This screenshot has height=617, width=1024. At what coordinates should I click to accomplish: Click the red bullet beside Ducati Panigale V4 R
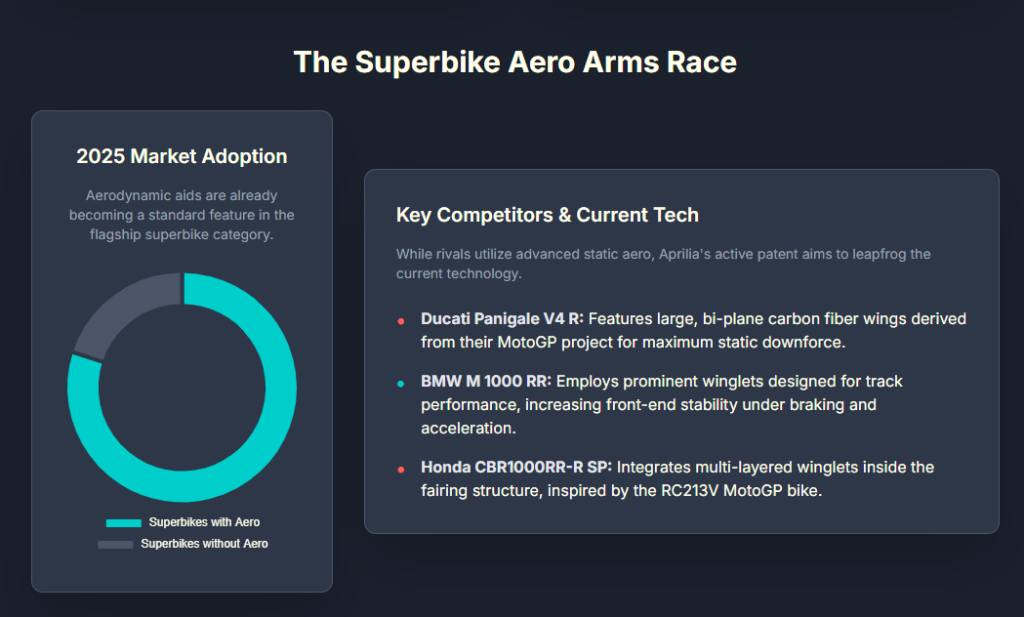pos(401,321)
